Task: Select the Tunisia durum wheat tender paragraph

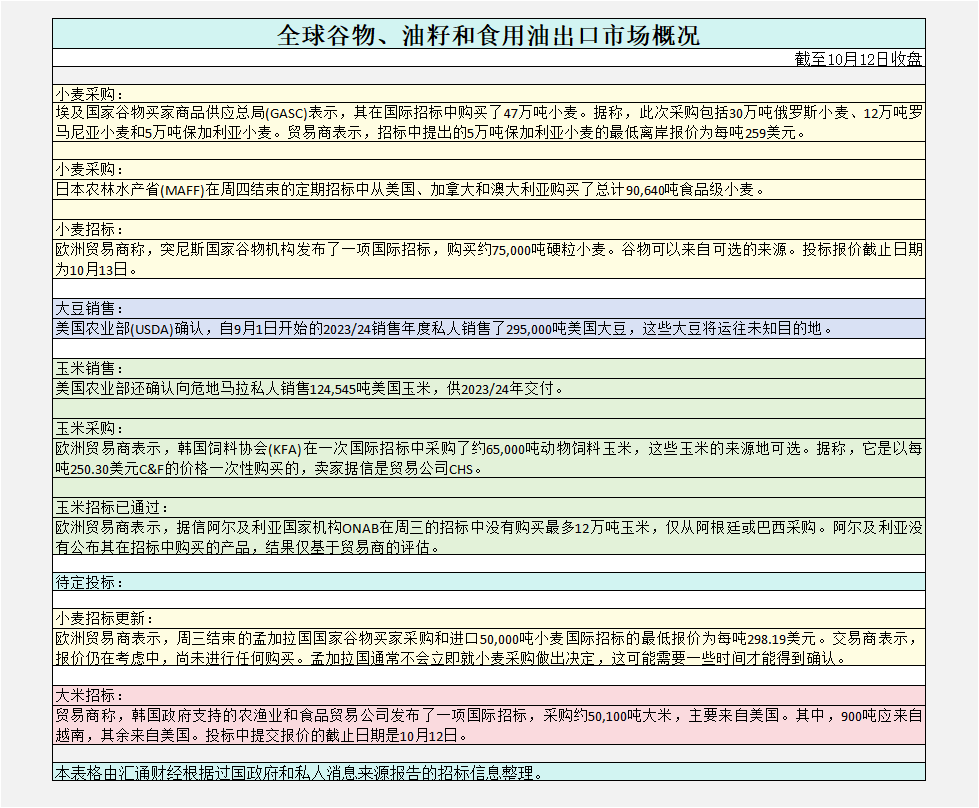Action: click(x=489, y=258)
